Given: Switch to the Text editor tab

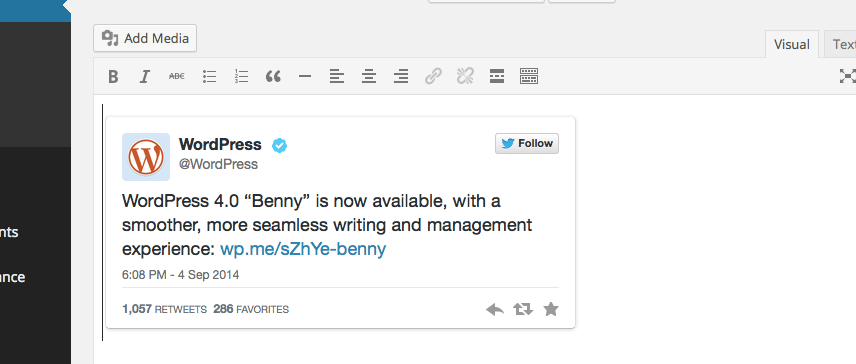Looking at the screenshot, I should pos(842,44).
